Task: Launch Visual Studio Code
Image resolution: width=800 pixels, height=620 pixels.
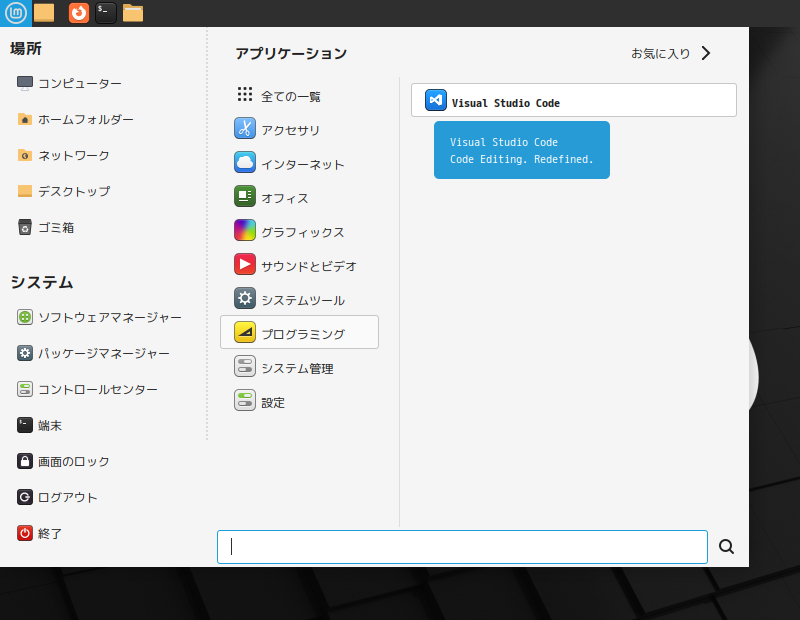Action: [573, 101]
